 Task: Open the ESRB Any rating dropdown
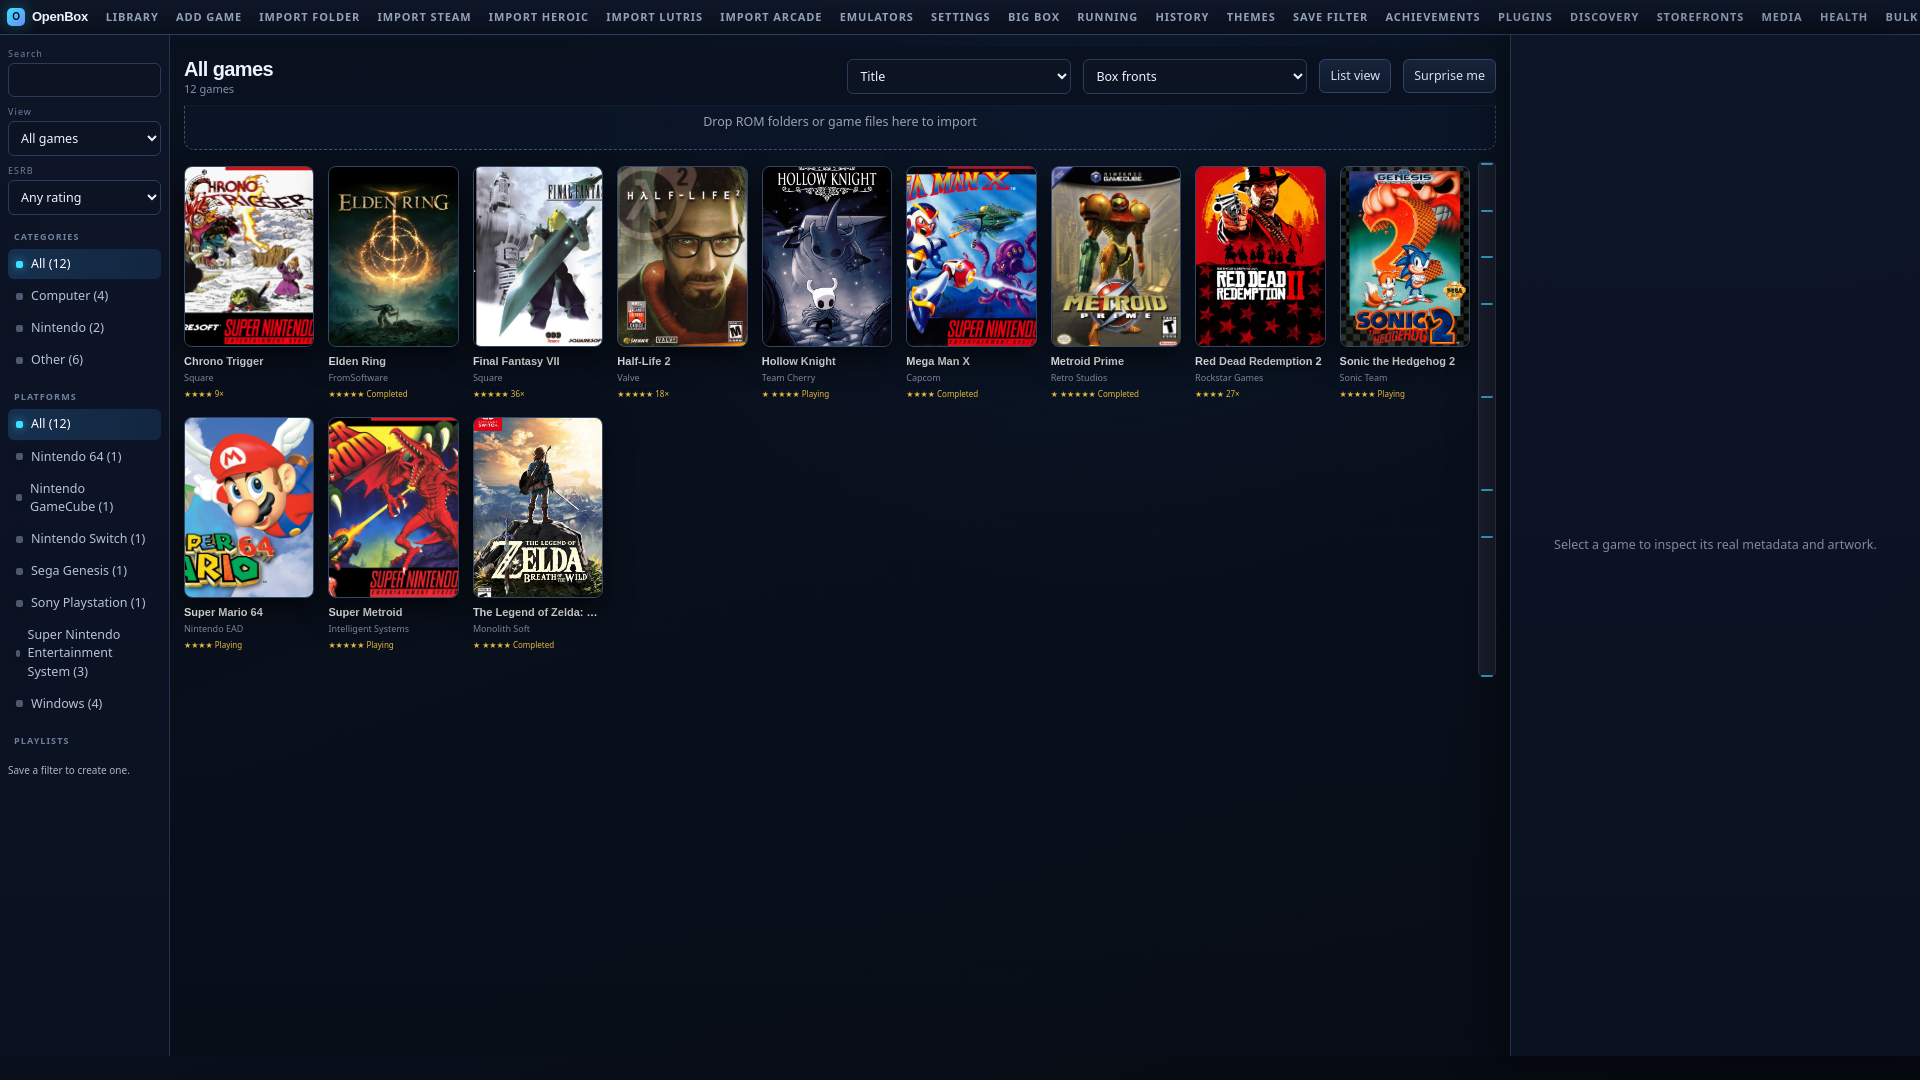[84, 197]
